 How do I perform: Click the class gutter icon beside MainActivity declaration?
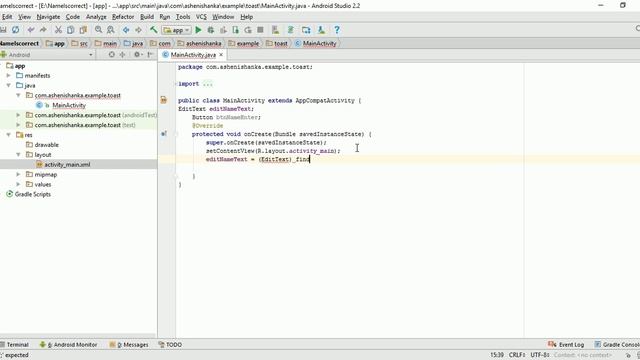(164, 100)
